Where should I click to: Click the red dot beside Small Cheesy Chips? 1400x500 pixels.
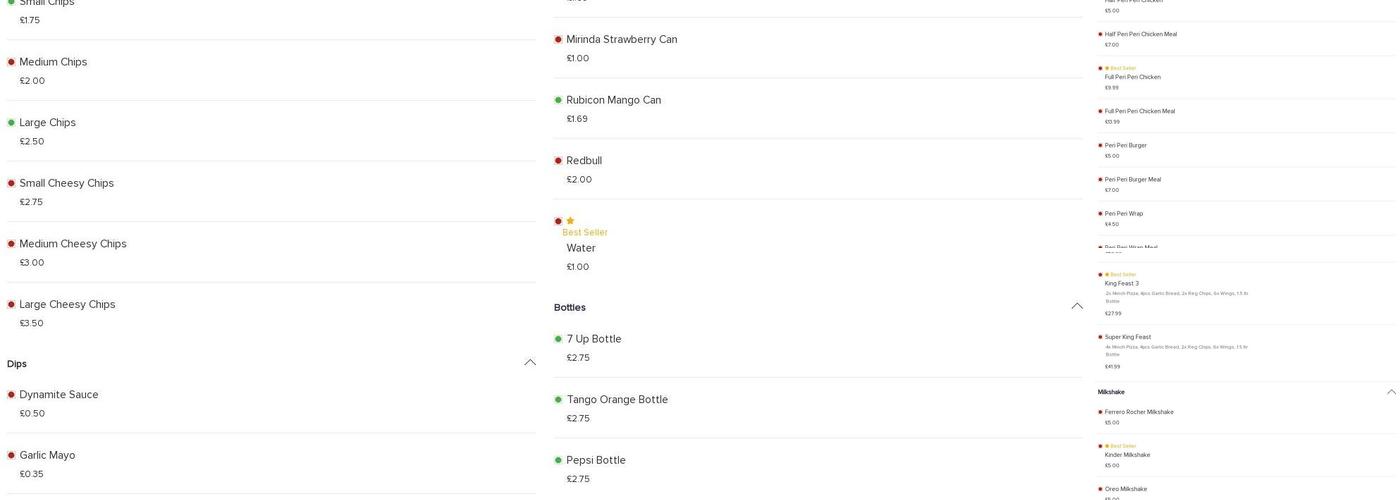tap(11, 184)
